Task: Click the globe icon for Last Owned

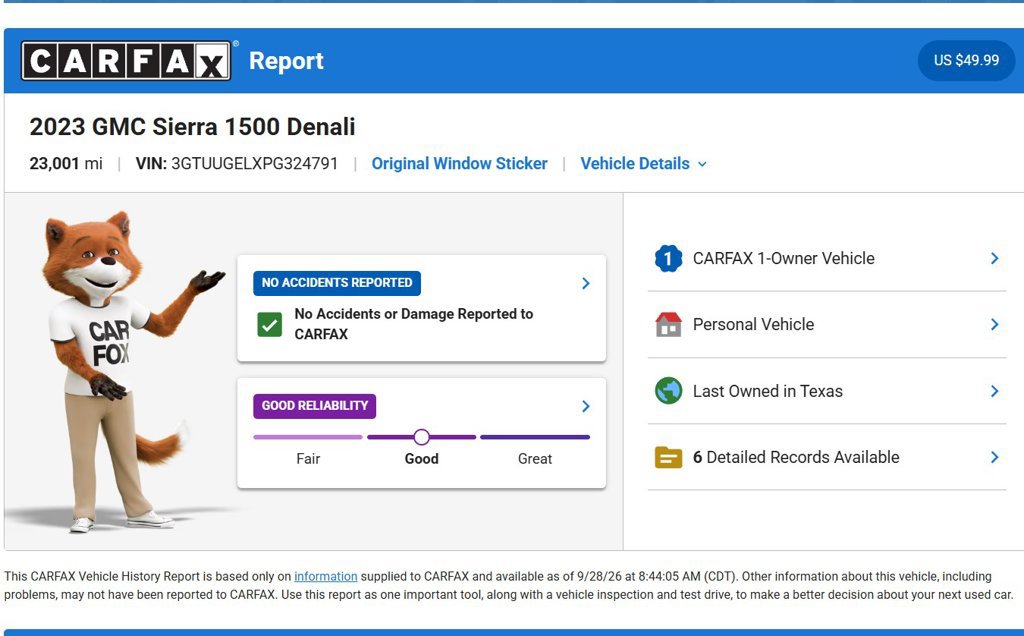Action: coord(668,391)
